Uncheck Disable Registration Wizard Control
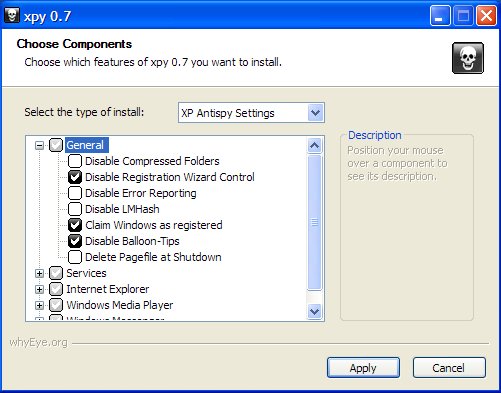Viewport: 501px width, 393px height. pos(75,177)
